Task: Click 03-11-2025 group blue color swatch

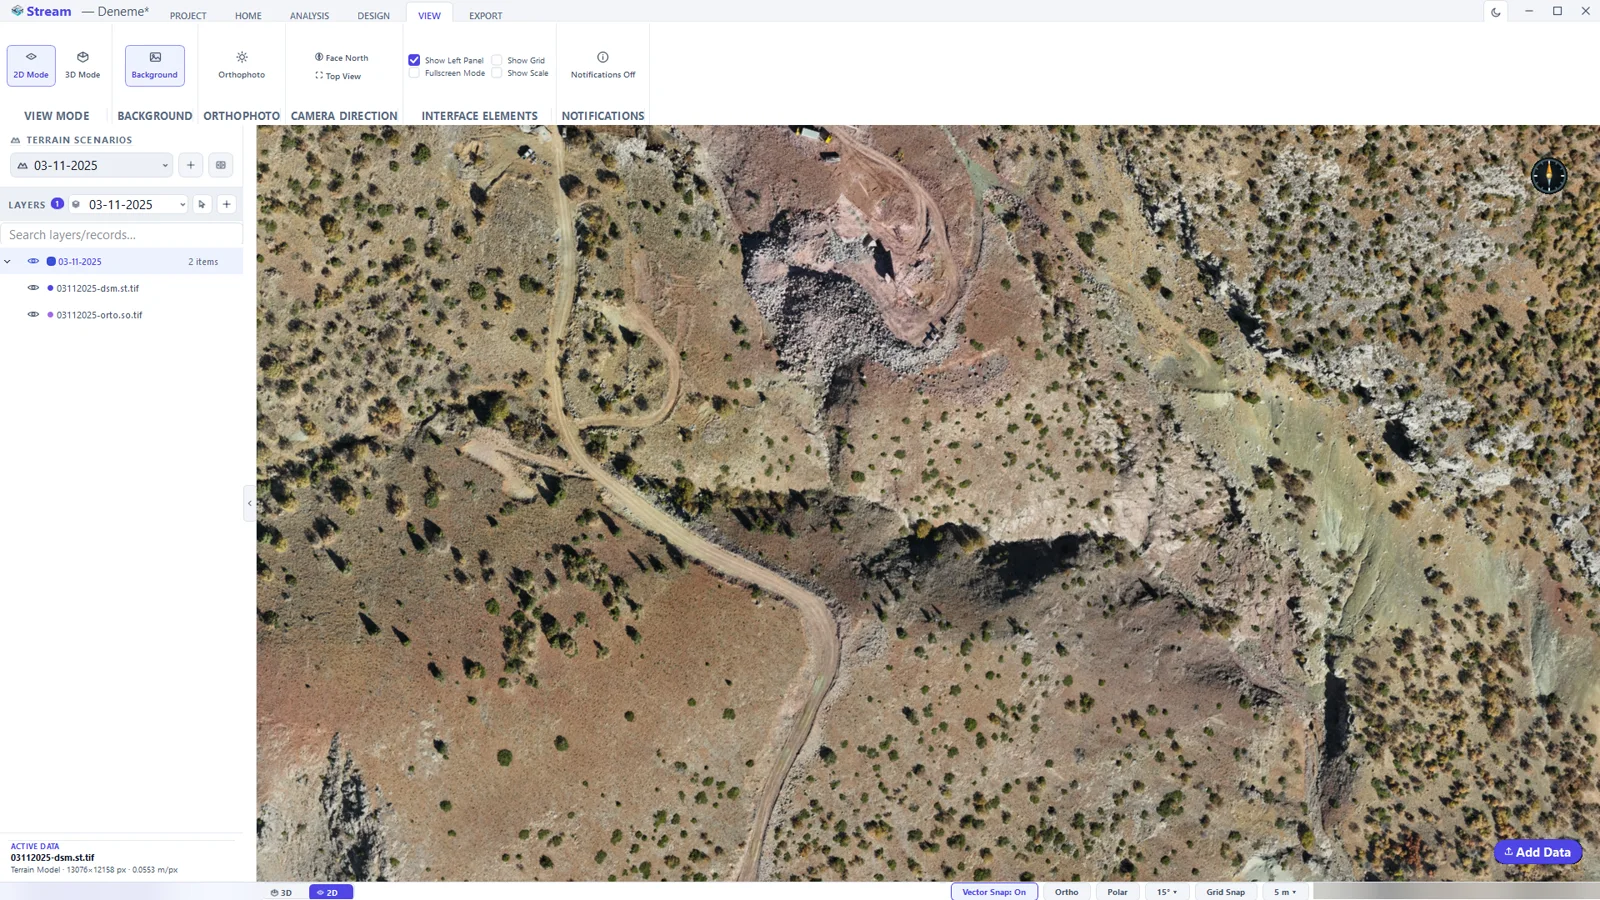Action: (51, 261)
